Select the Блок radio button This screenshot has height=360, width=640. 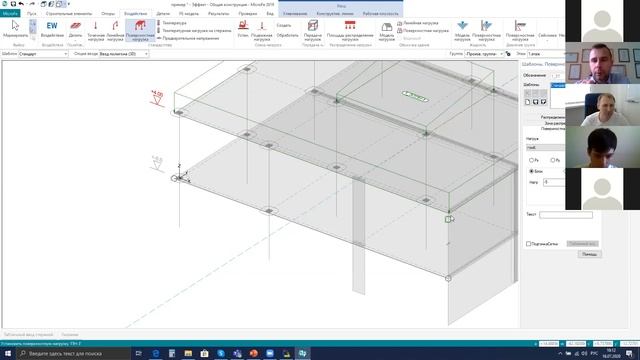coord(531,171)
